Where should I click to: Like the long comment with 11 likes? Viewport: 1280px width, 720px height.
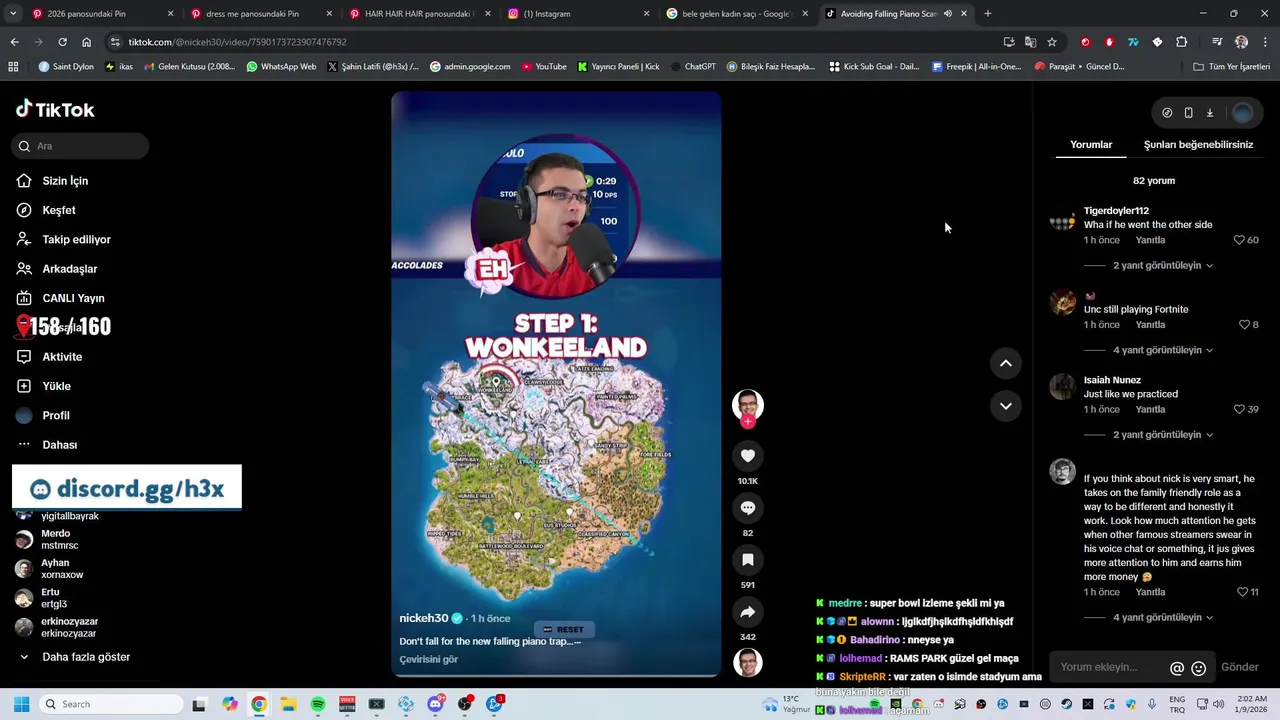tap(1242, 592)
